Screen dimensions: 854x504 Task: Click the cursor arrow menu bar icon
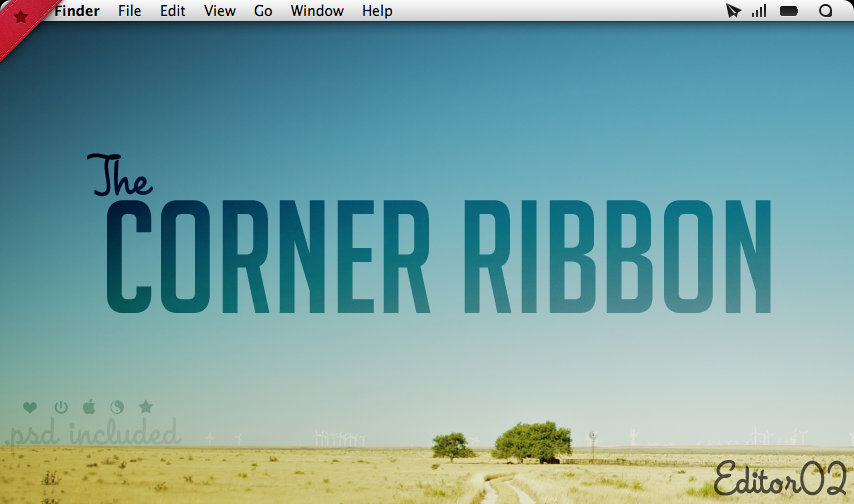pos(733,11)
